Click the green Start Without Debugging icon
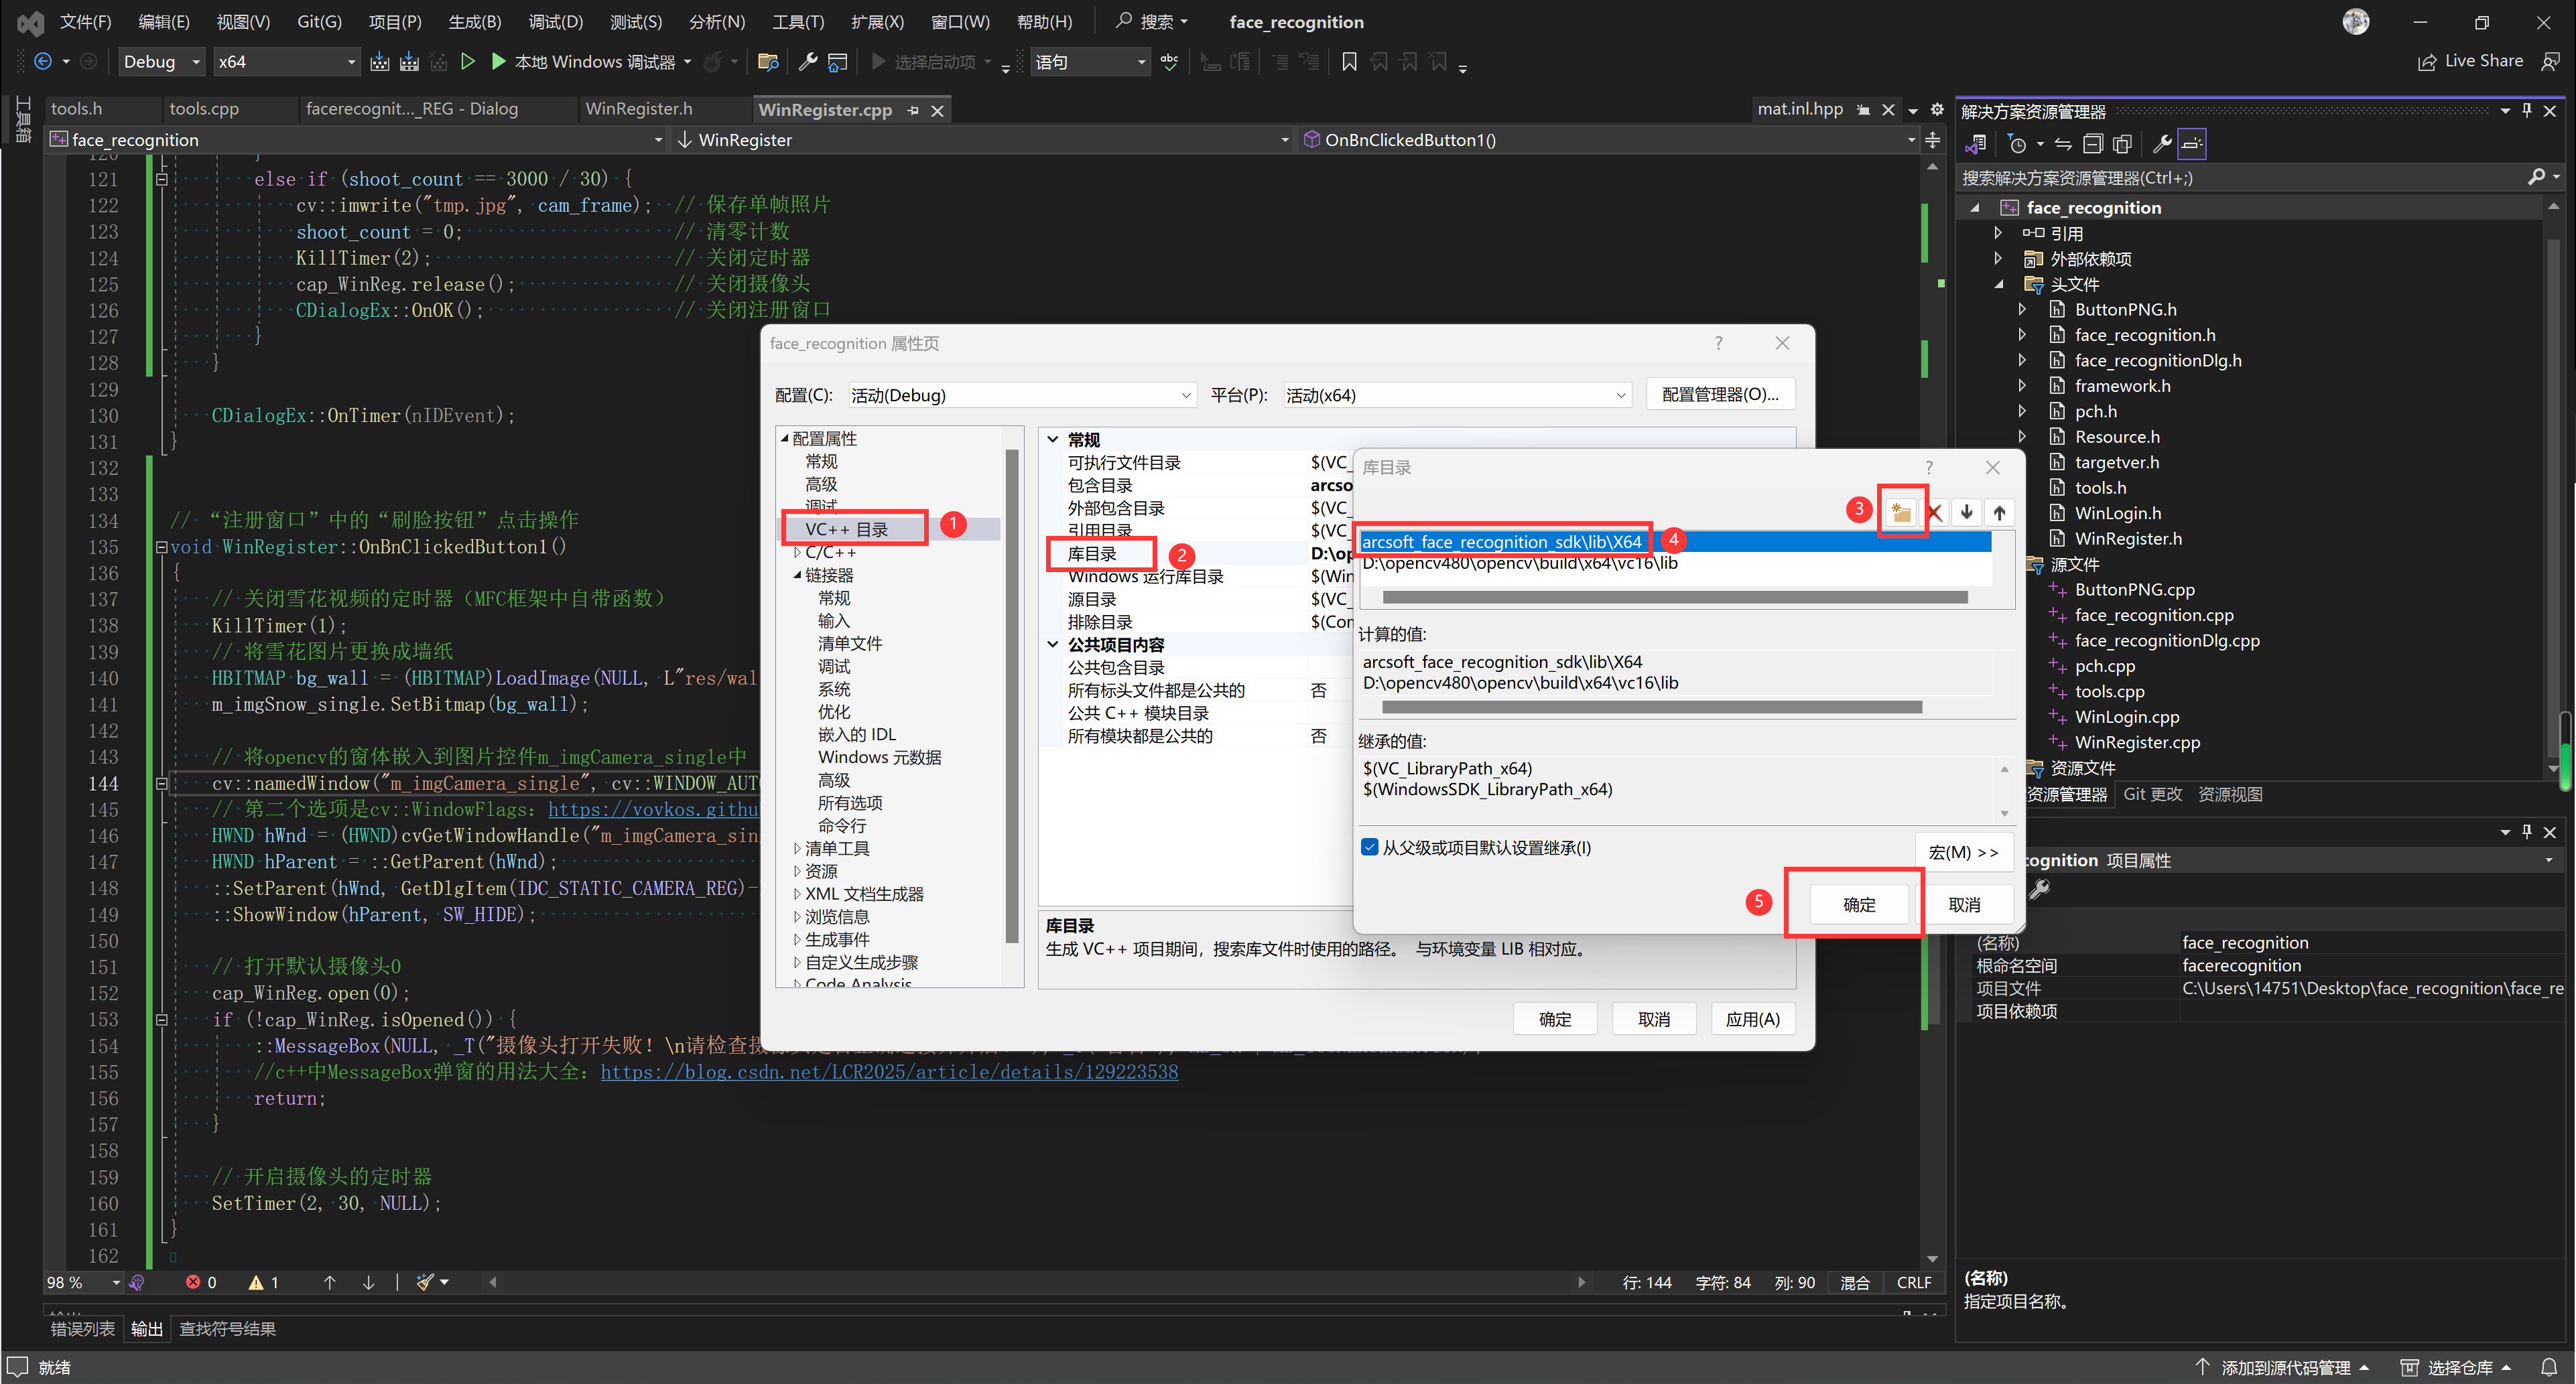Screen dimensions: 2576x1384 pyautogui.click(x=467, y=62)
